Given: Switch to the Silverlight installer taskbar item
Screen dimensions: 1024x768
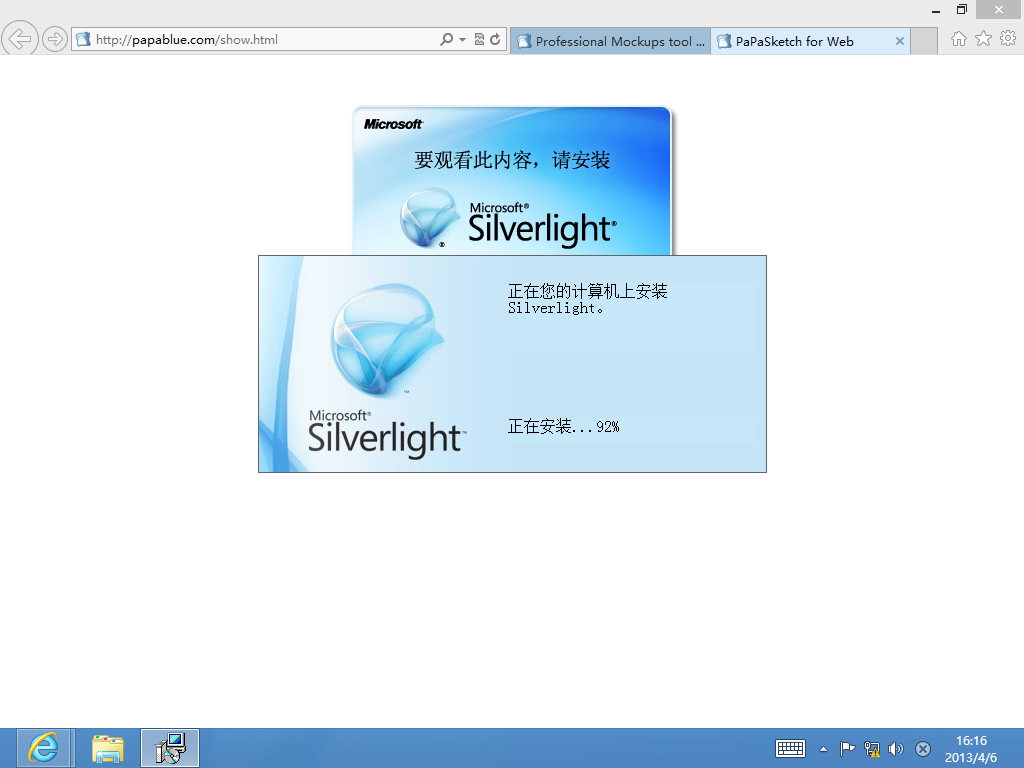Looking at the screenshot, I should tap(170, 748).
